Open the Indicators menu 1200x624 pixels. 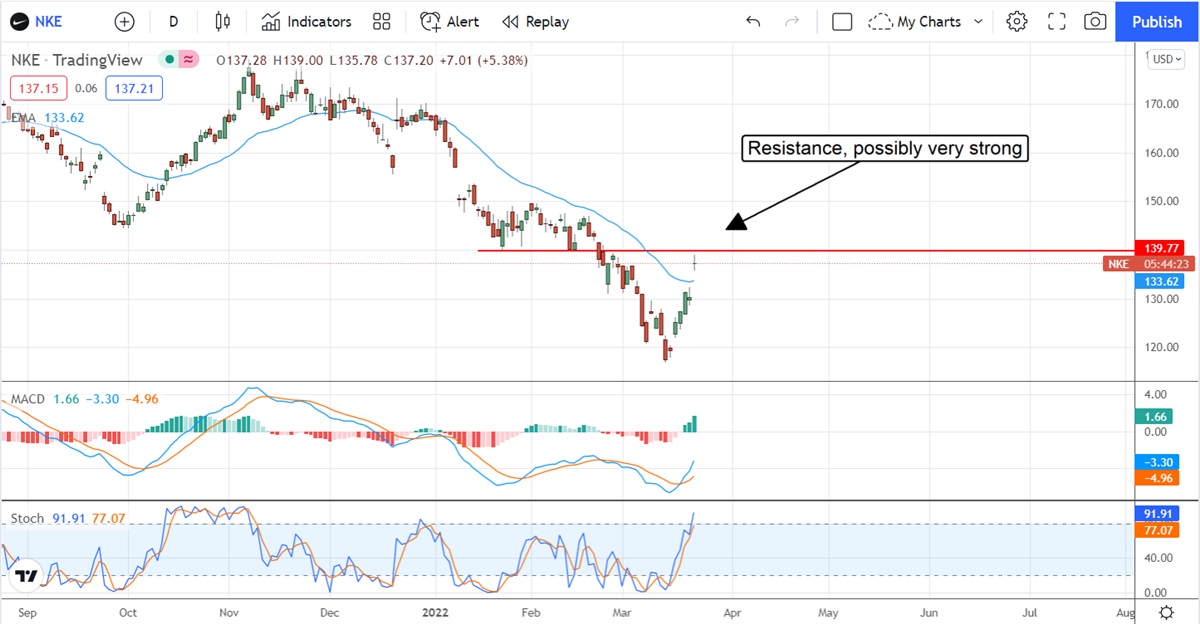pyautogui.click(x=306, y=21)
